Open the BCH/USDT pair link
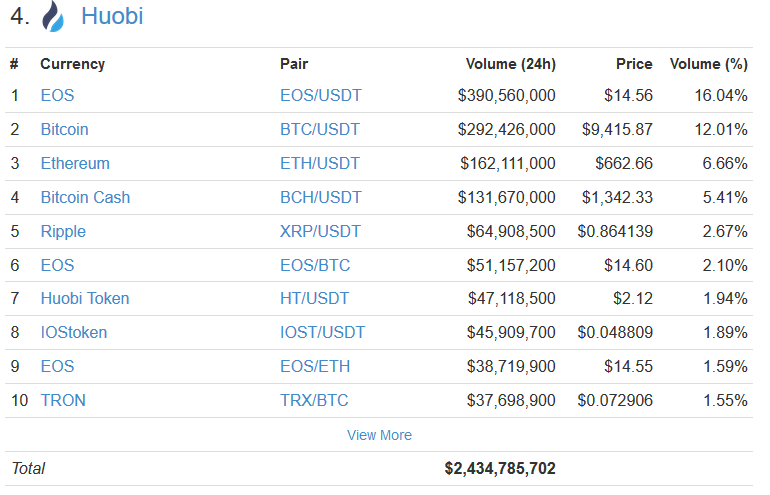 tap(321, 197)
